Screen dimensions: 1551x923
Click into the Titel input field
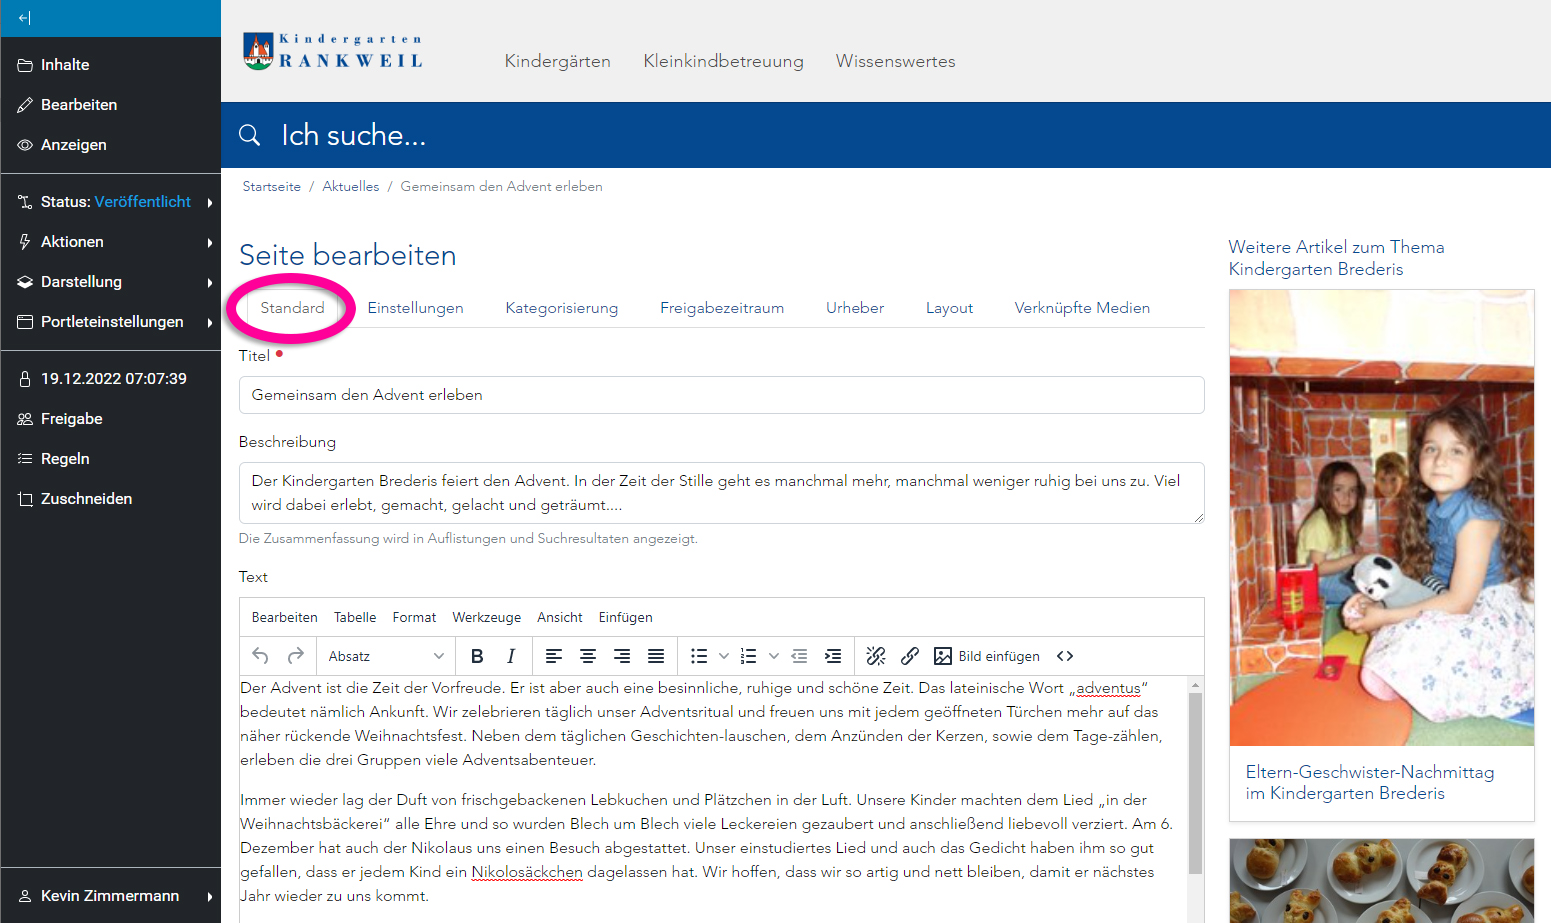[x=721, y=395]
